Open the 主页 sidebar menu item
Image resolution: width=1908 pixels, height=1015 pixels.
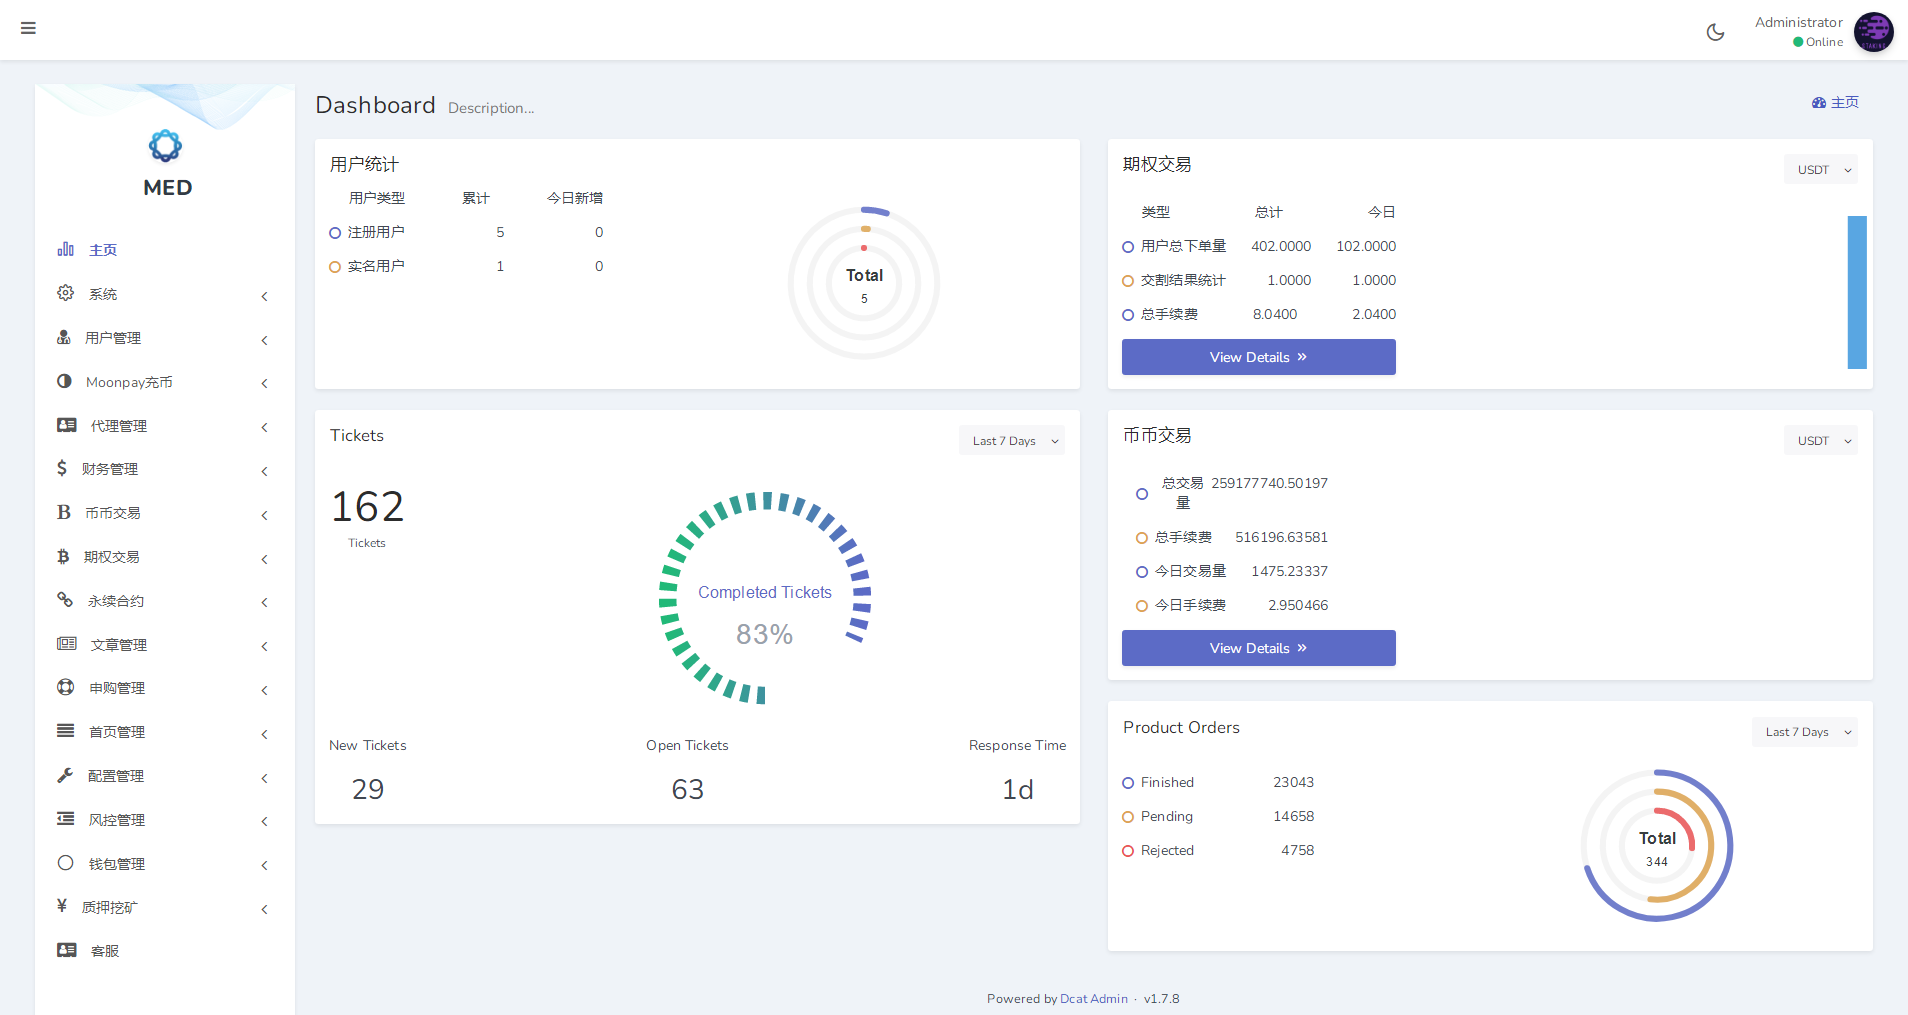point(103,250)
